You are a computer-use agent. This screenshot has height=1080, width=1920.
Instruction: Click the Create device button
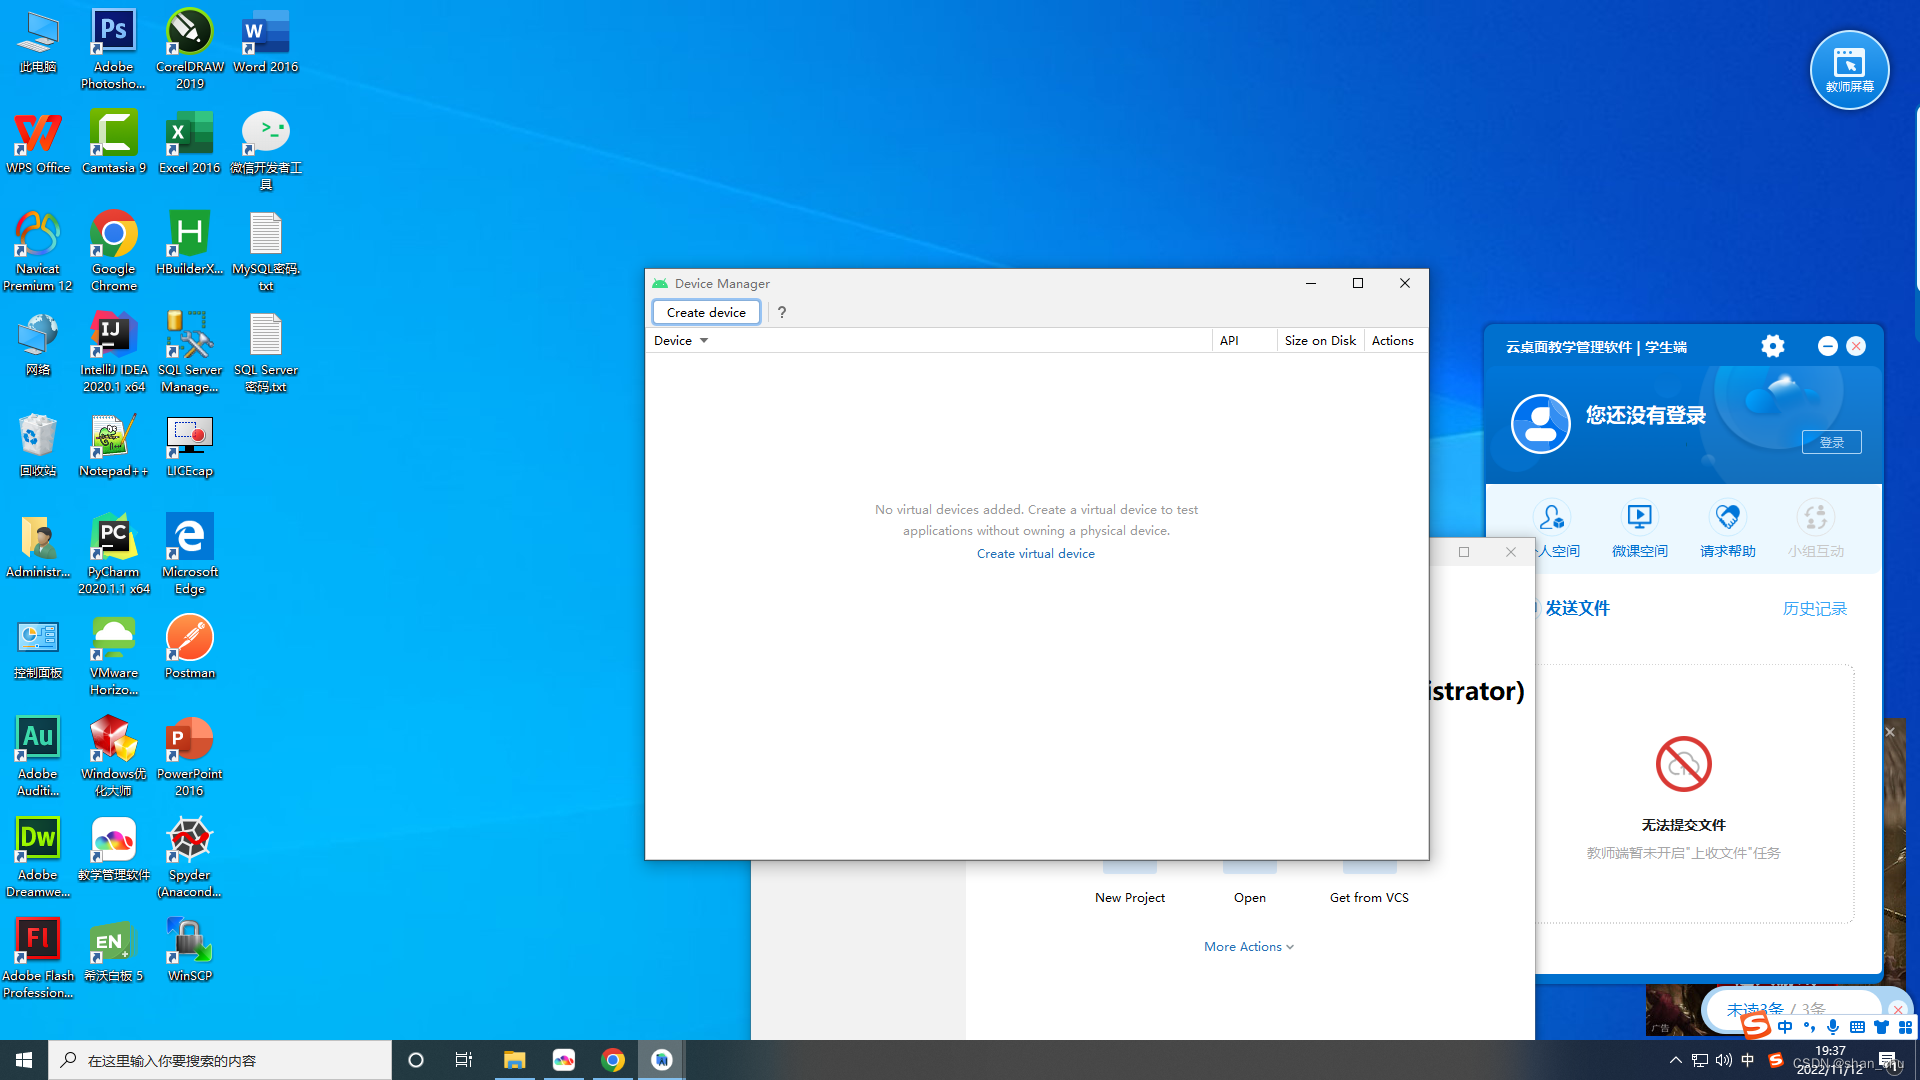(706, 312)
